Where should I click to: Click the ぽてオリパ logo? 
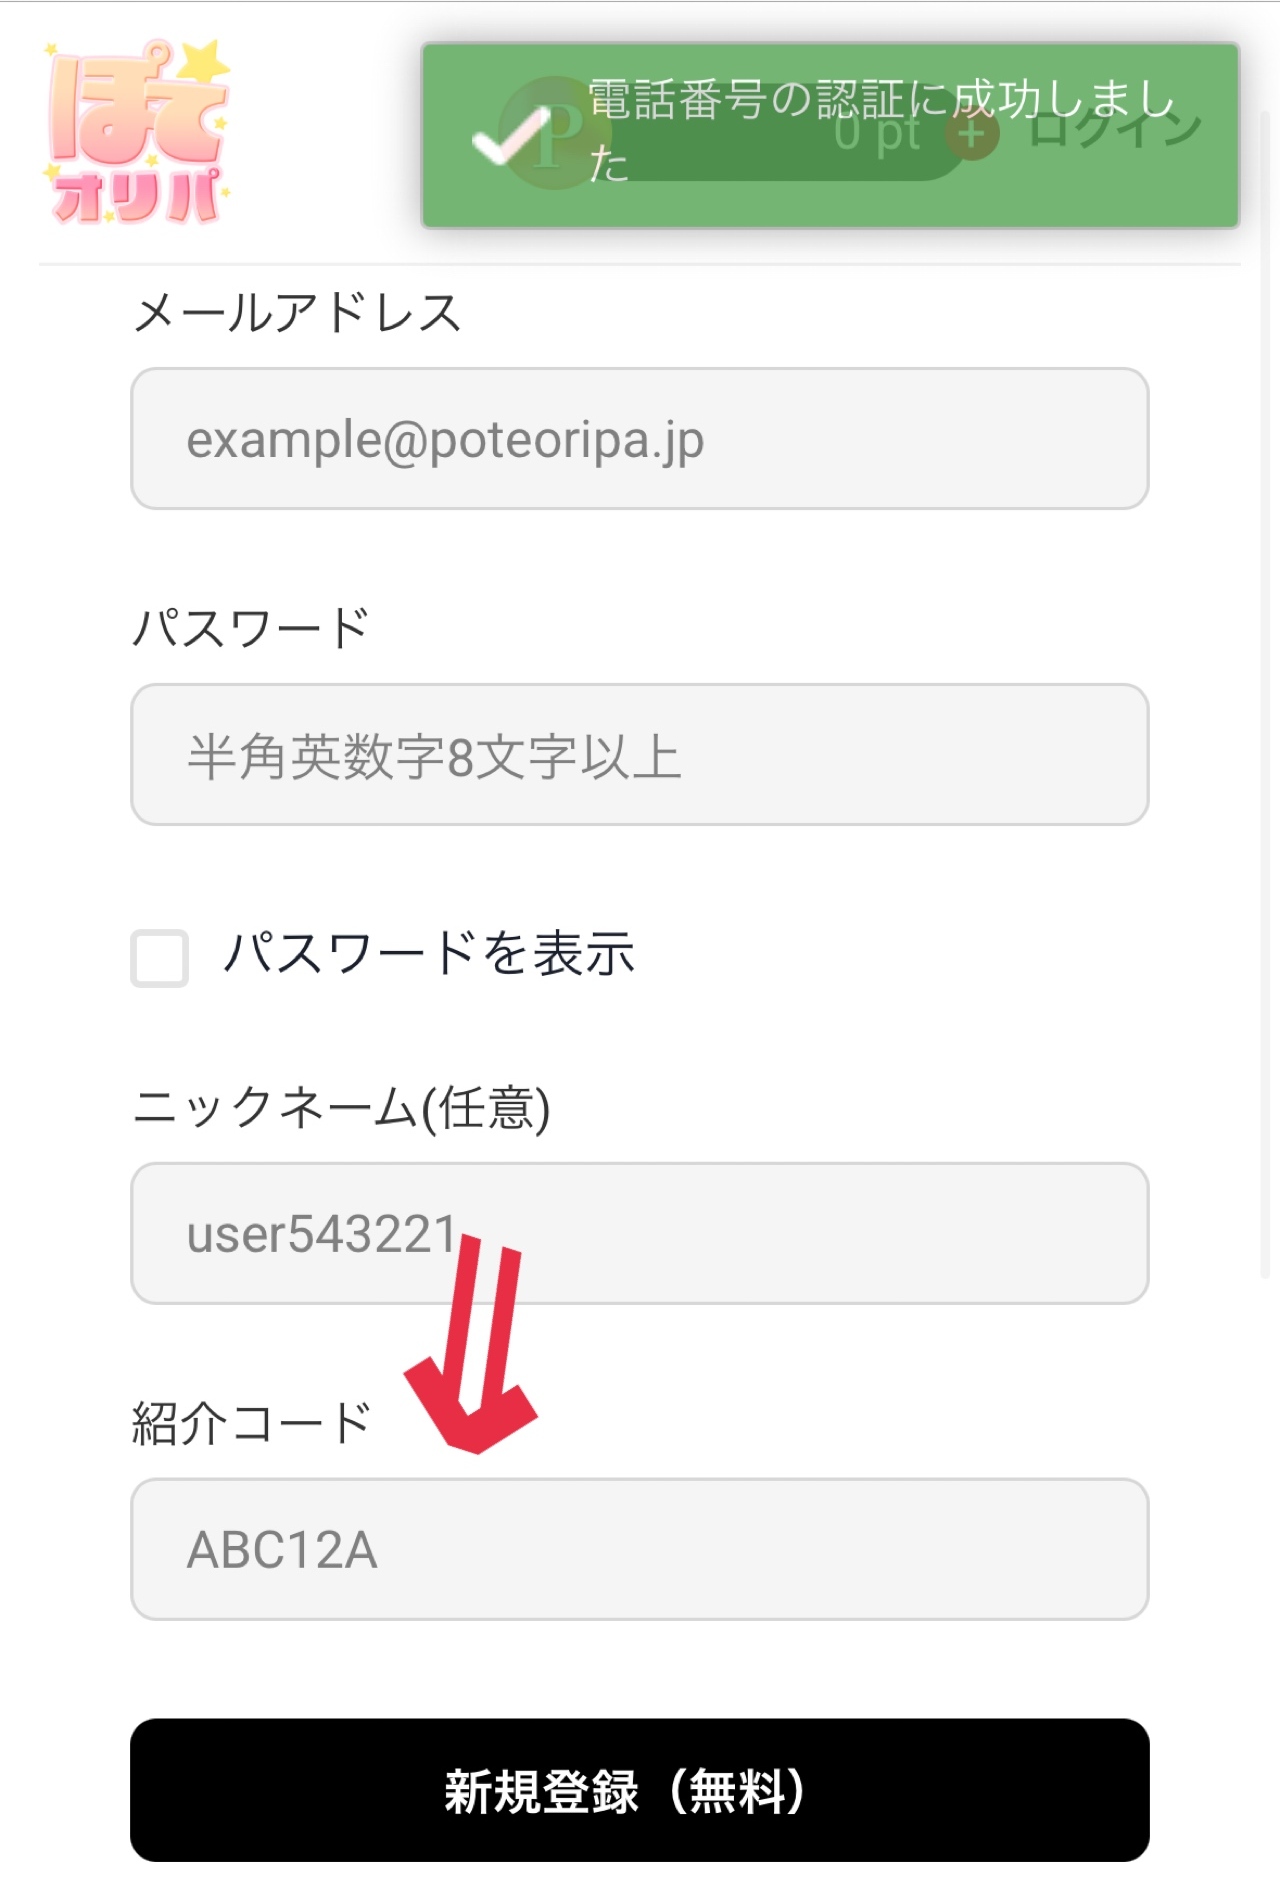138,132
